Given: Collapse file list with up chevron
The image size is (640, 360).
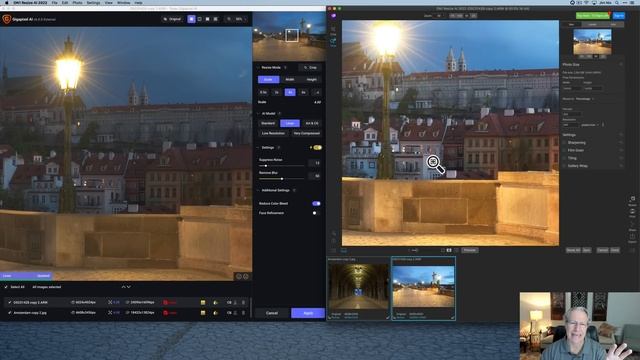Looking at the screenshot, I should (x=123, y=287).
